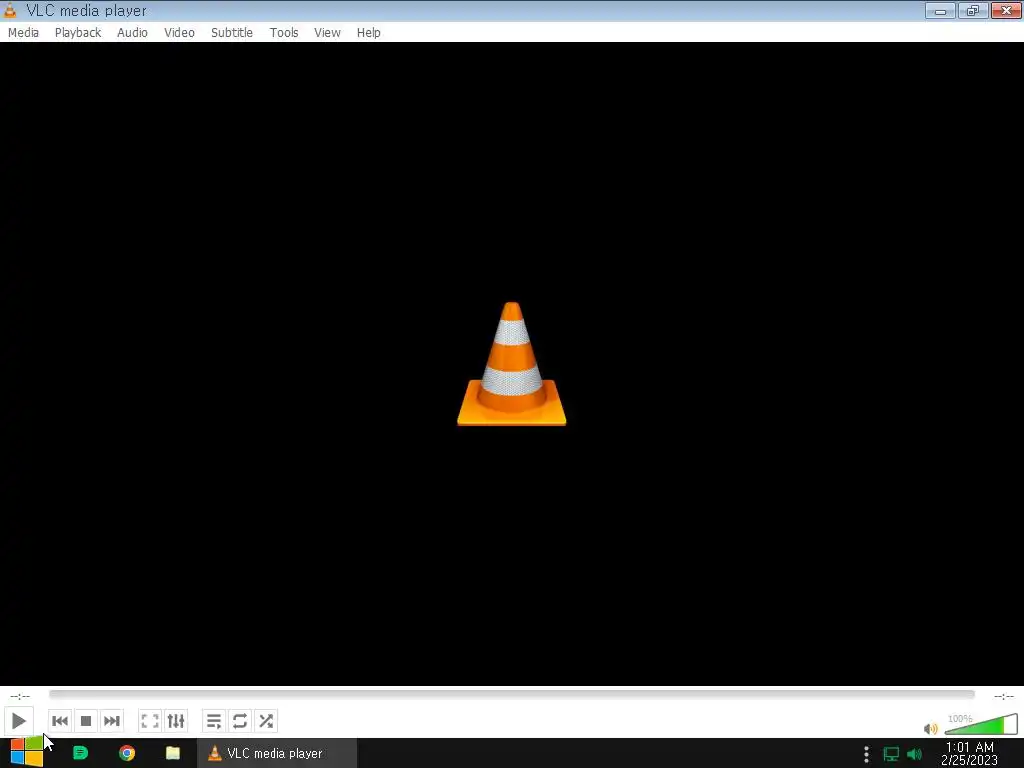Stop playback with the stop button
Screen dimensions: 1024x768
point(86,721)
